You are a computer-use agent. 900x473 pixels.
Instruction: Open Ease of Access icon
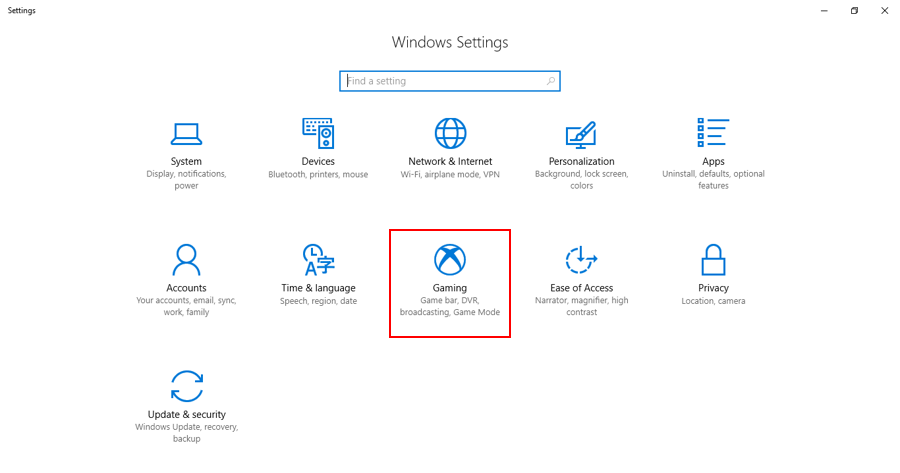pos(581,259)
